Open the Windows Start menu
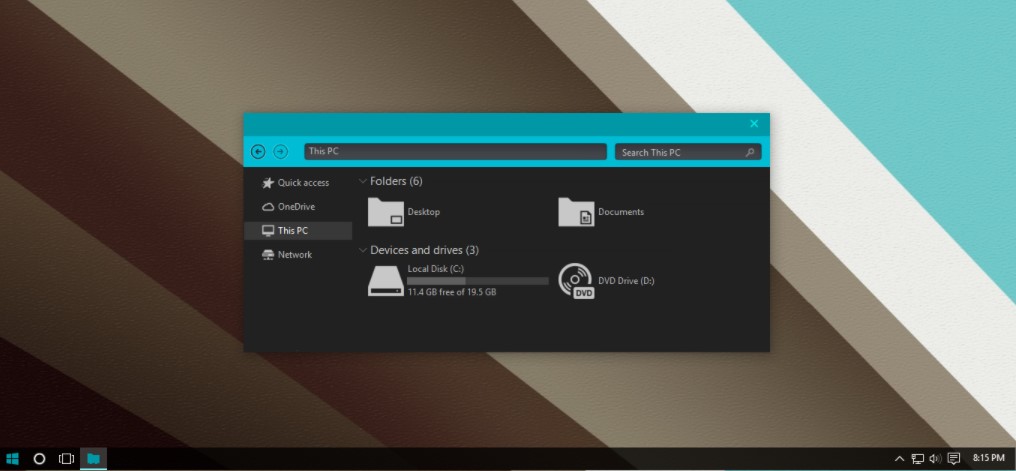The image size is (1016, 471). (x=13, y=458)
